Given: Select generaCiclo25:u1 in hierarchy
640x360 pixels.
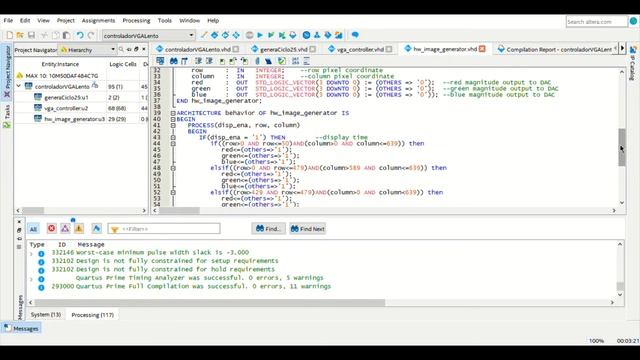Looking at the screenshot, I should coord(66,97).
